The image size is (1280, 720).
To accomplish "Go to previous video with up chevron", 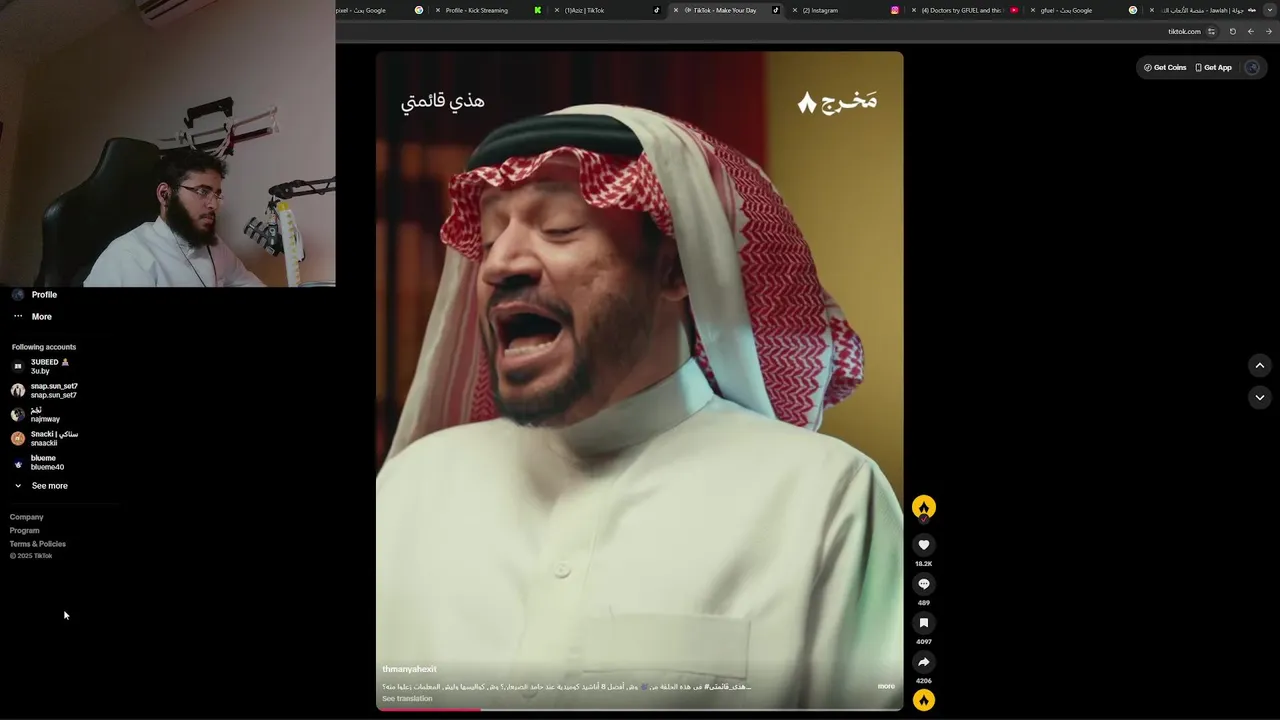I will pyautogui.click(x=1260, y=366).
